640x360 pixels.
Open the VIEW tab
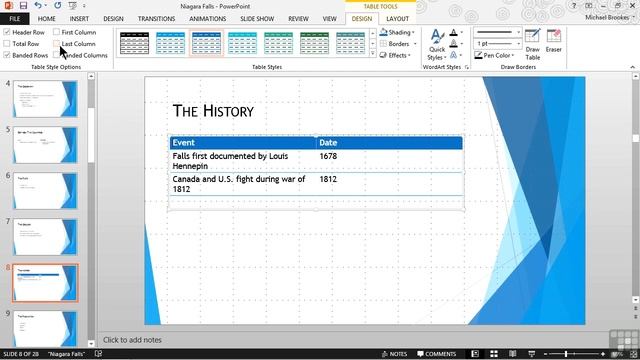point(329,19)
